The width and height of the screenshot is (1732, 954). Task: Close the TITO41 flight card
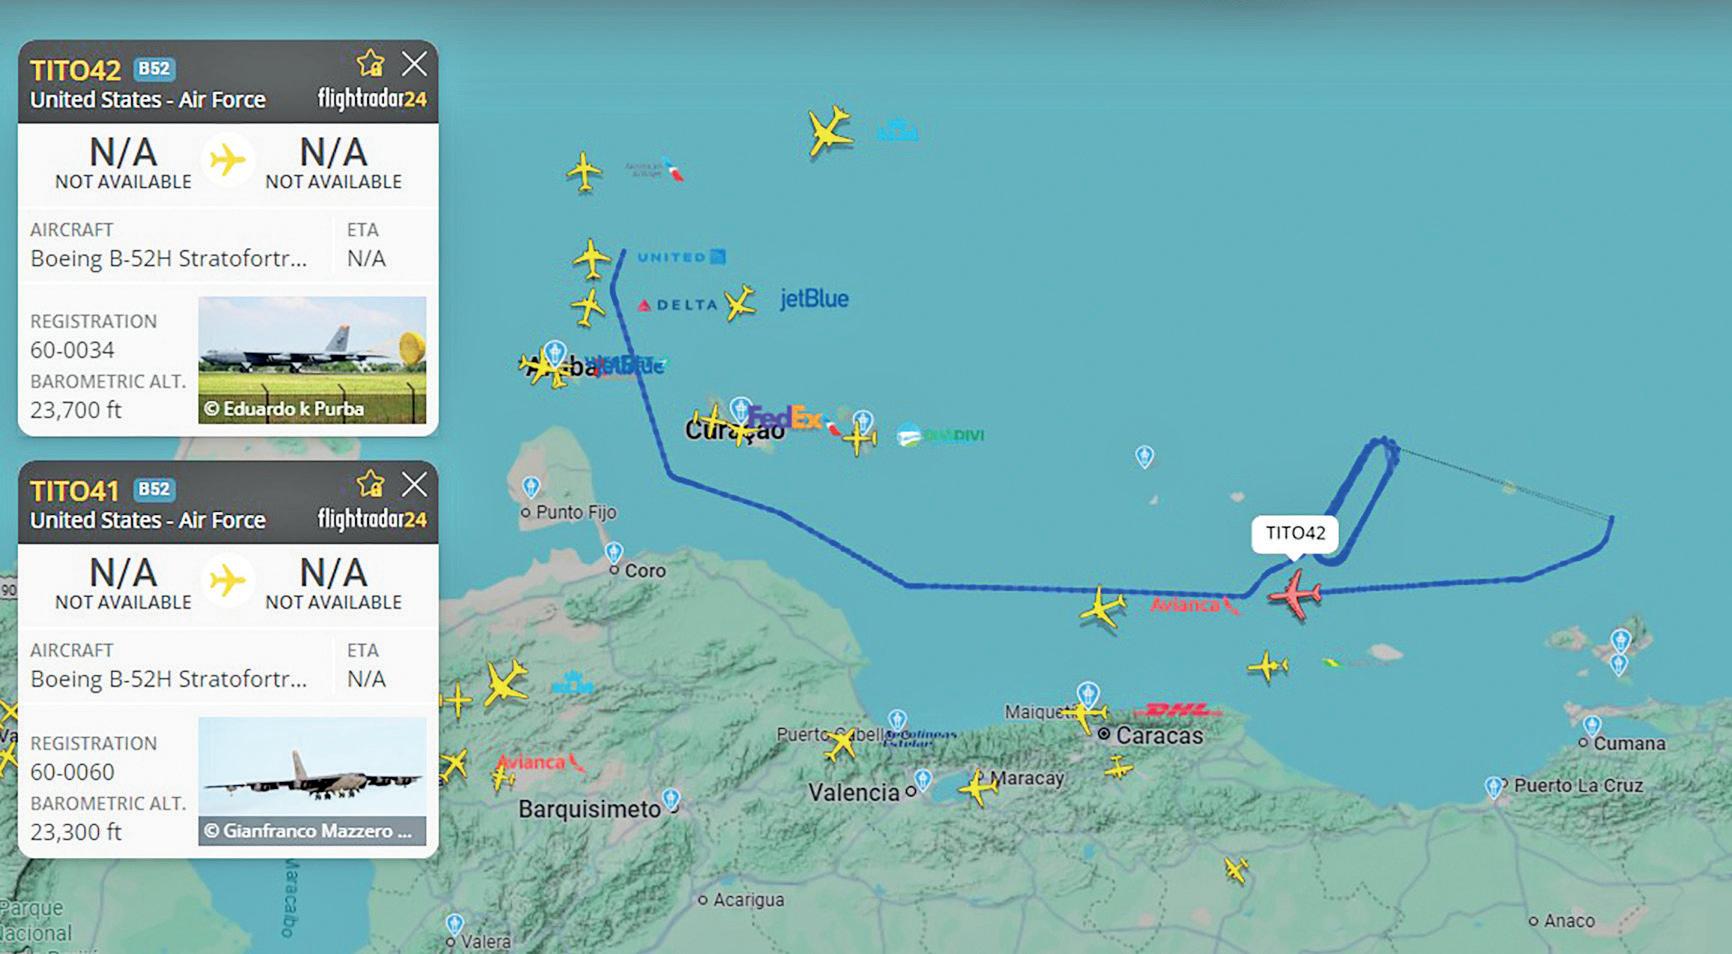pos(414,485)
